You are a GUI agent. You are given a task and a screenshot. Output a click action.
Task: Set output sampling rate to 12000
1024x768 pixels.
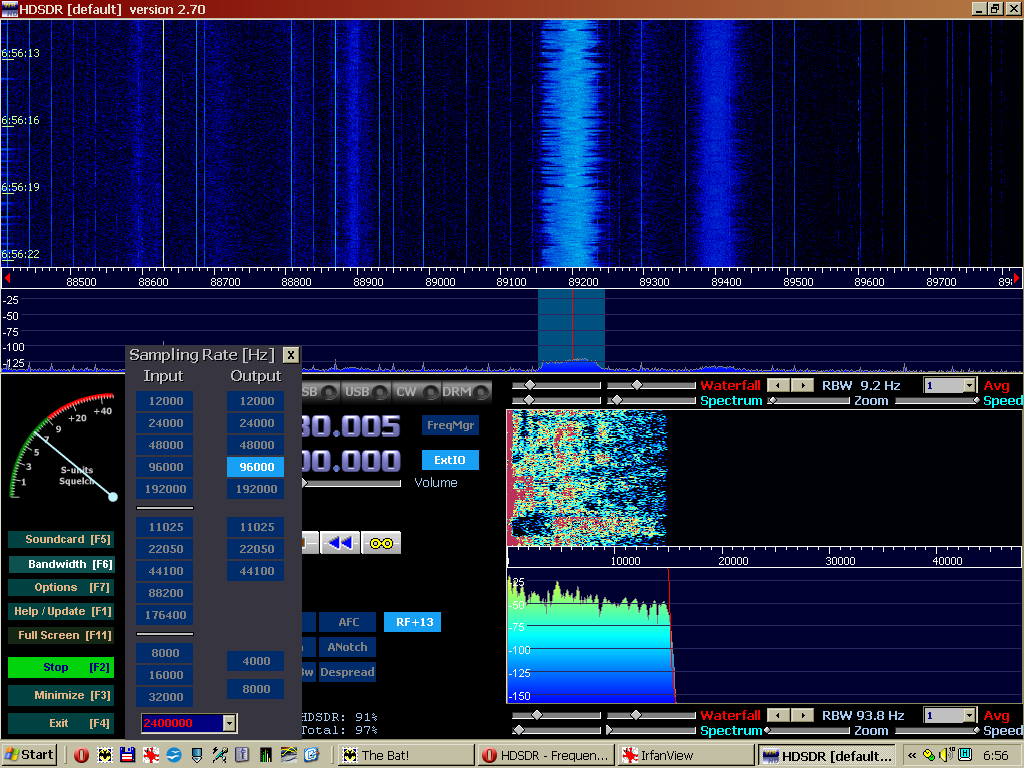tap(255, 401)
